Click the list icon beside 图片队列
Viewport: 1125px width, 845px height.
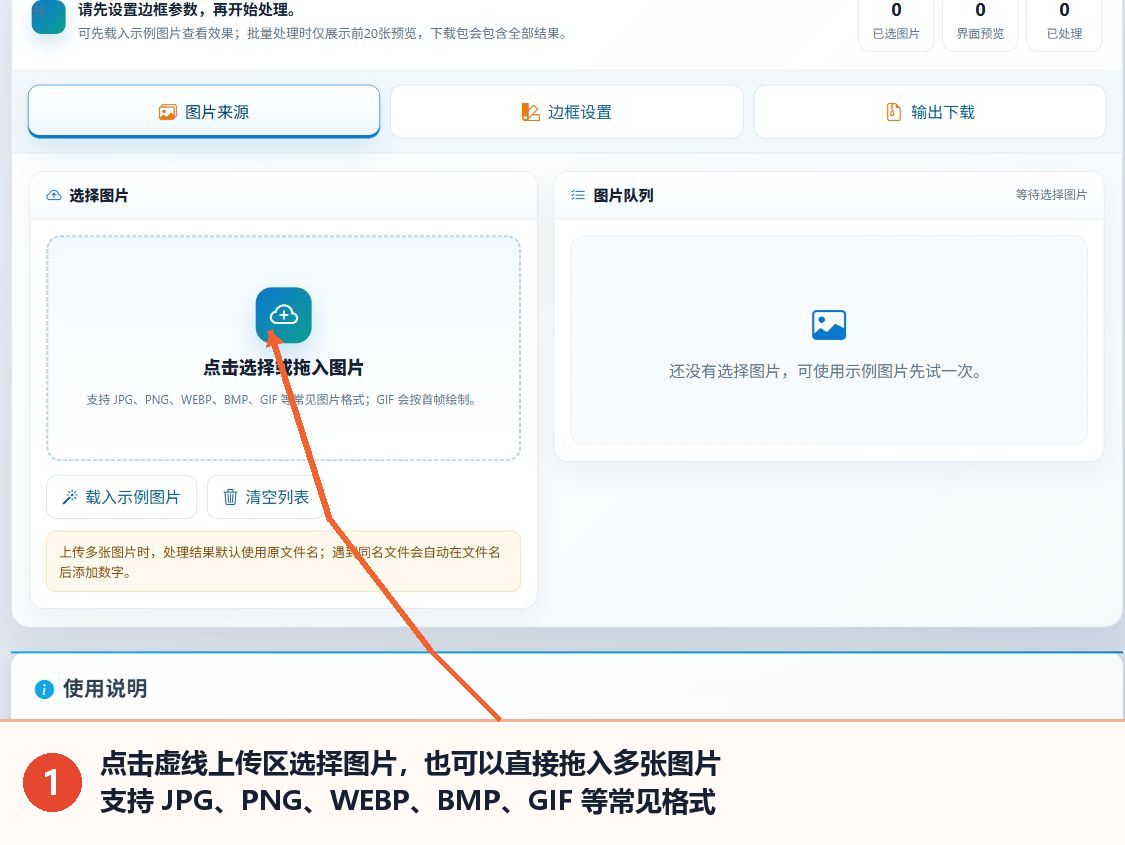pyautogui.click(x=578, y=195)
